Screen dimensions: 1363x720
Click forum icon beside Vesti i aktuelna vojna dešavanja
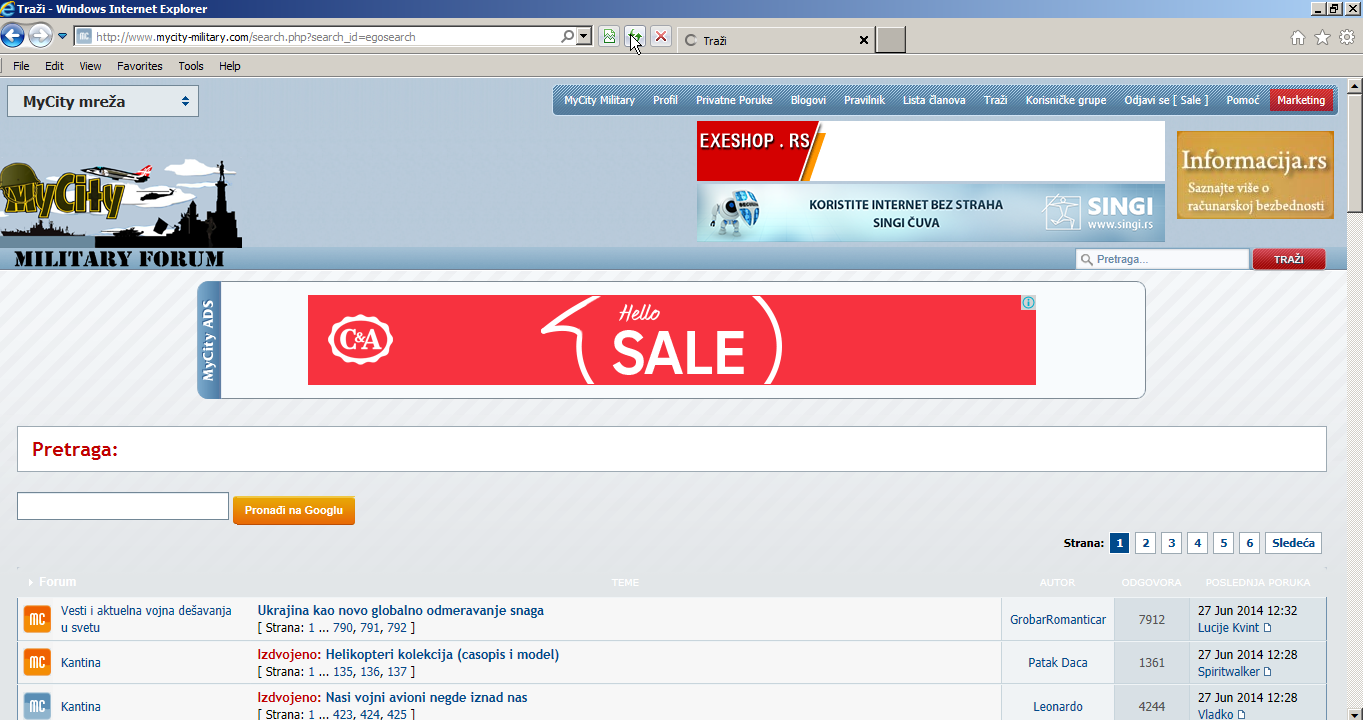click(37, 619)
